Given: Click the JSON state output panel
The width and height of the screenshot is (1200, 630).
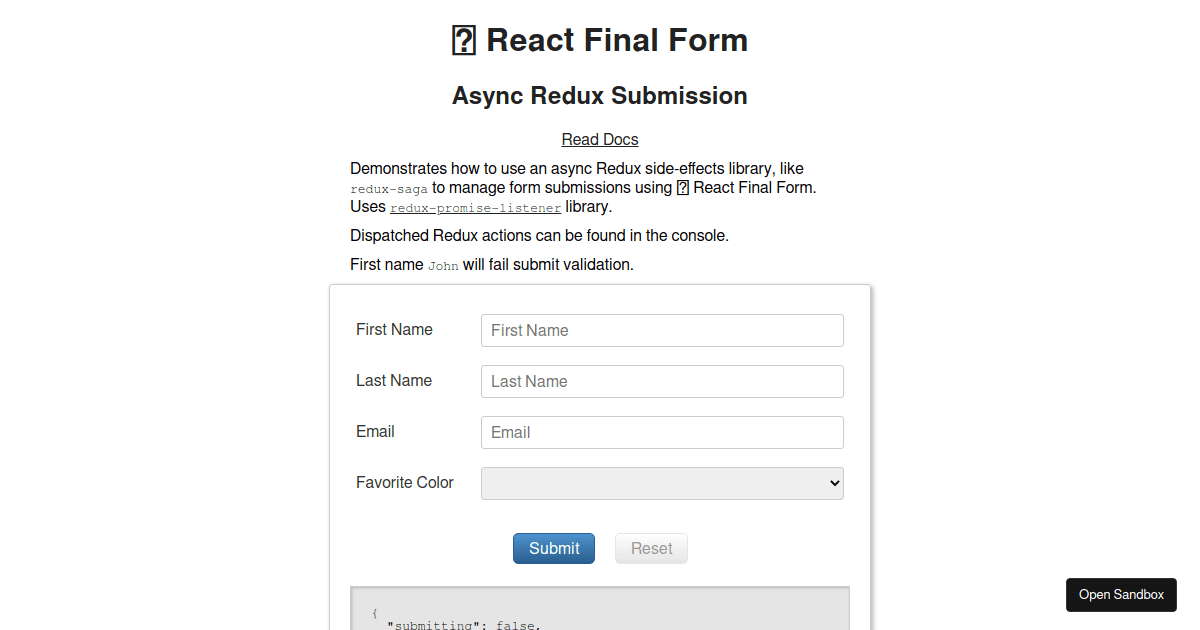Looking at the screenshot, I should coord(600,608).
